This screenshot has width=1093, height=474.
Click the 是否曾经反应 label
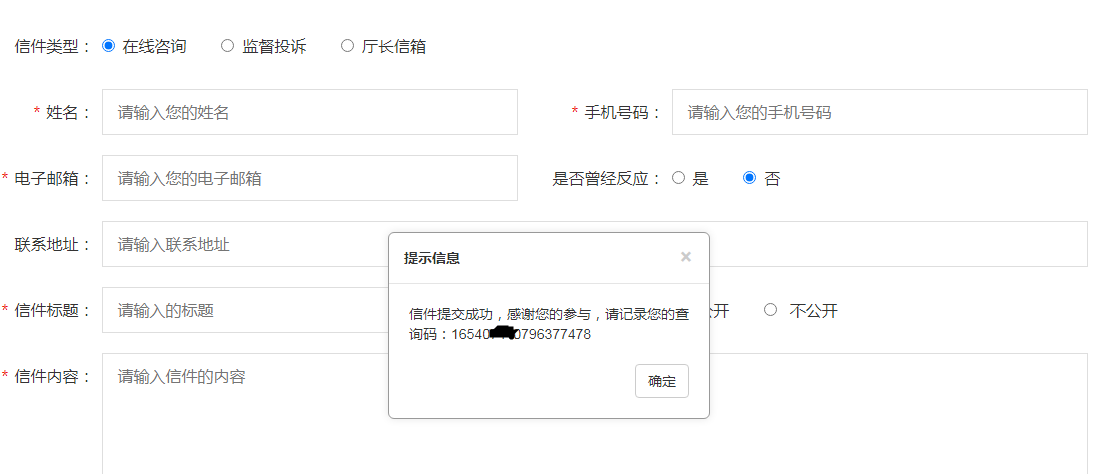[x=607, y=178]
